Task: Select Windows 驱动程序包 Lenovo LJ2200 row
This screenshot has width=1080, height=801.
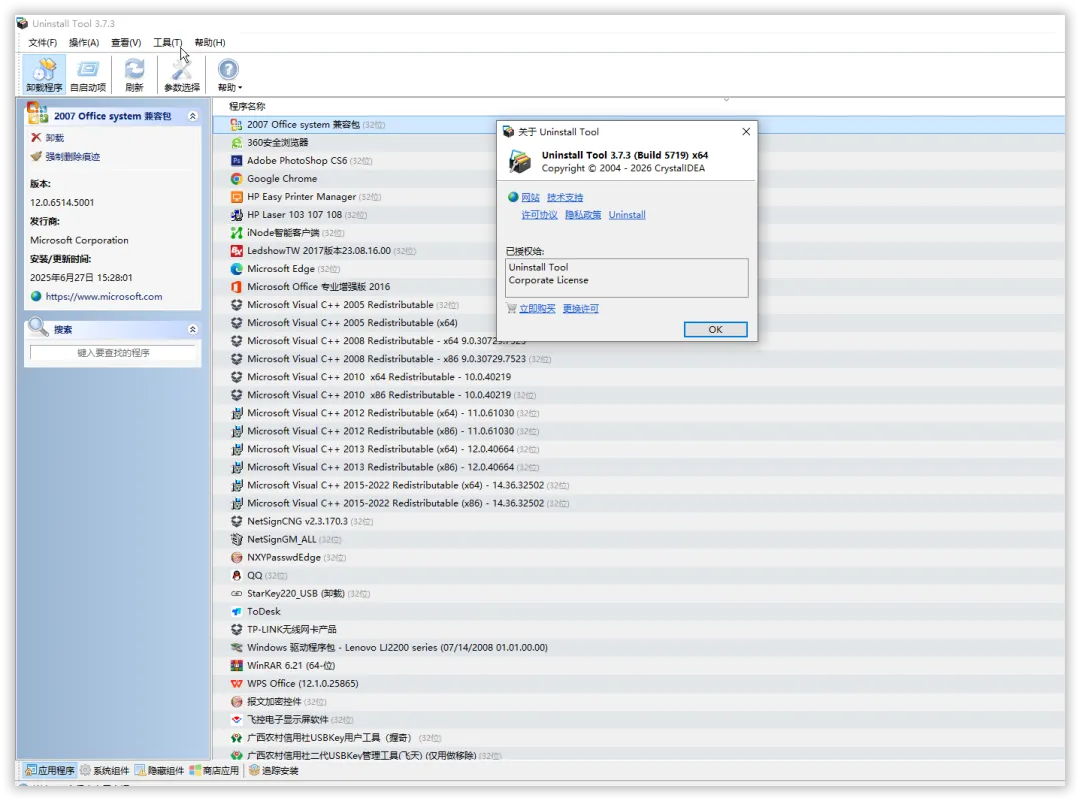Action: coord(638,648)
